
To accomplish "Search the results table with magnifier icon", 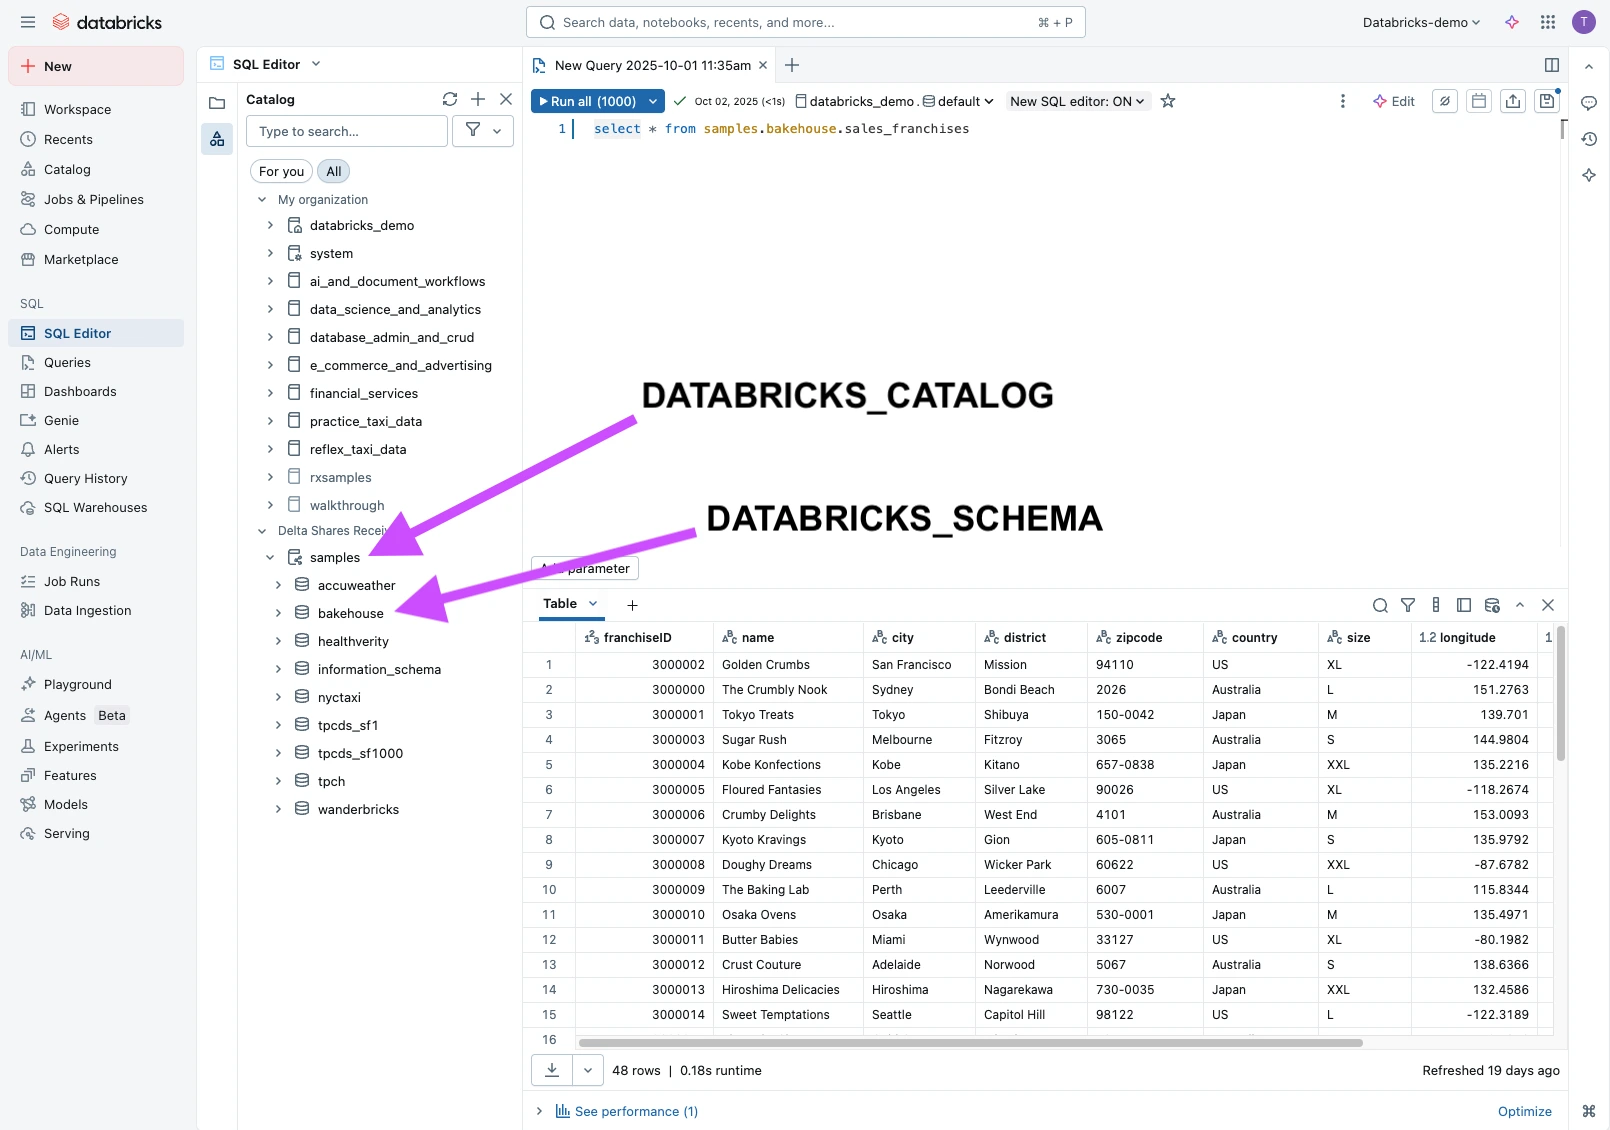I will (x=1380, y=605).
